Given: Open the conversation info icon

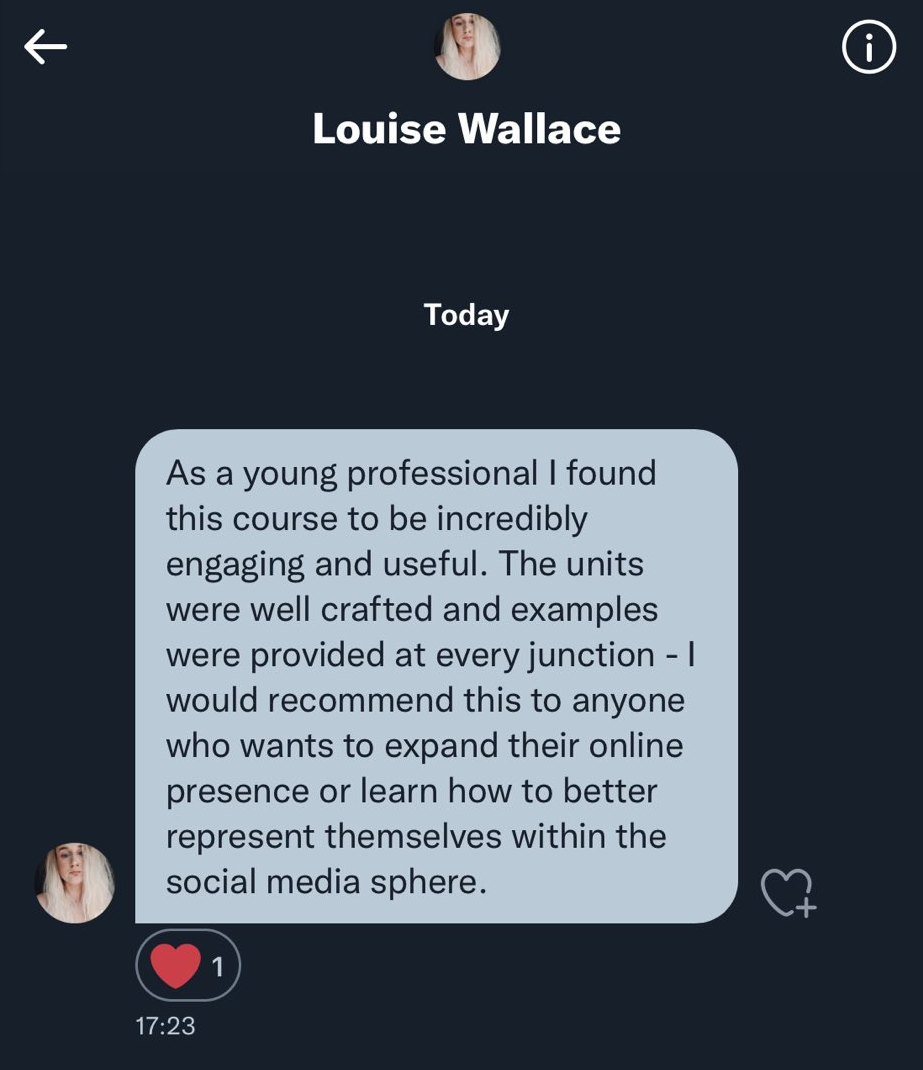Looking at the screenshot, I should (868, 46).
